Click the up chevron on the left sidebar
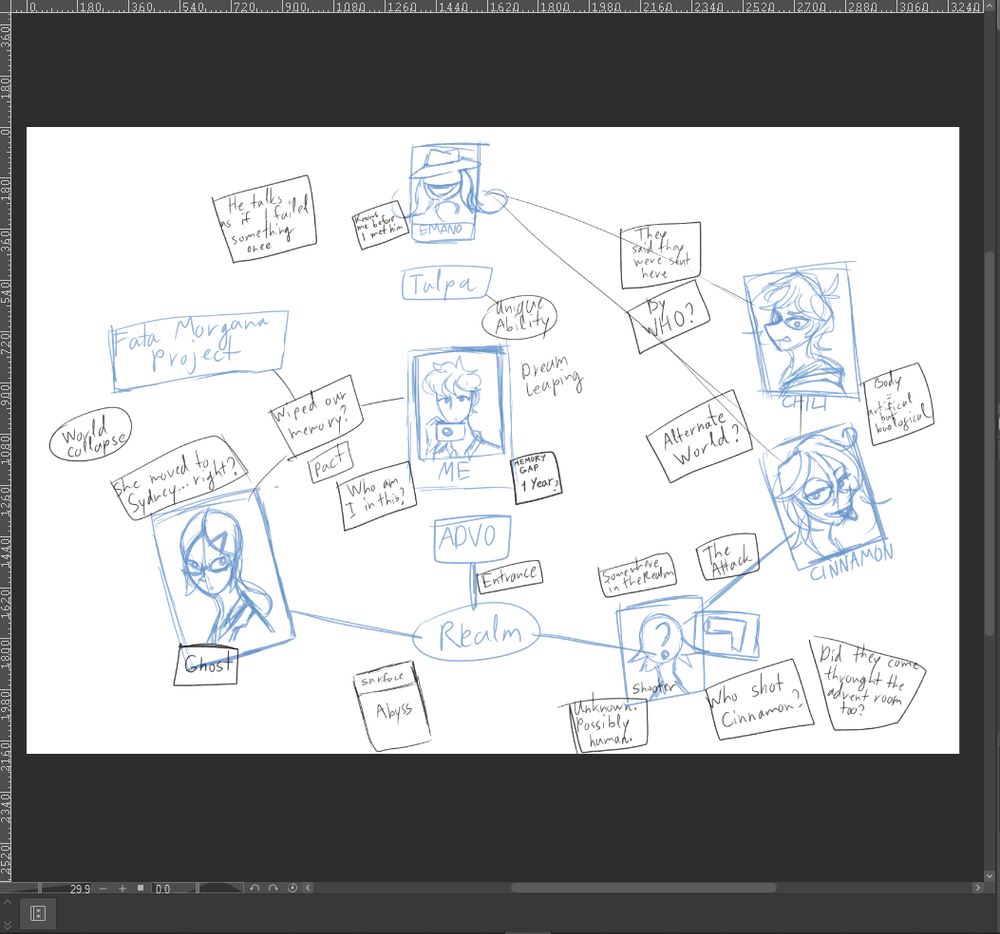 coord(6,902)
